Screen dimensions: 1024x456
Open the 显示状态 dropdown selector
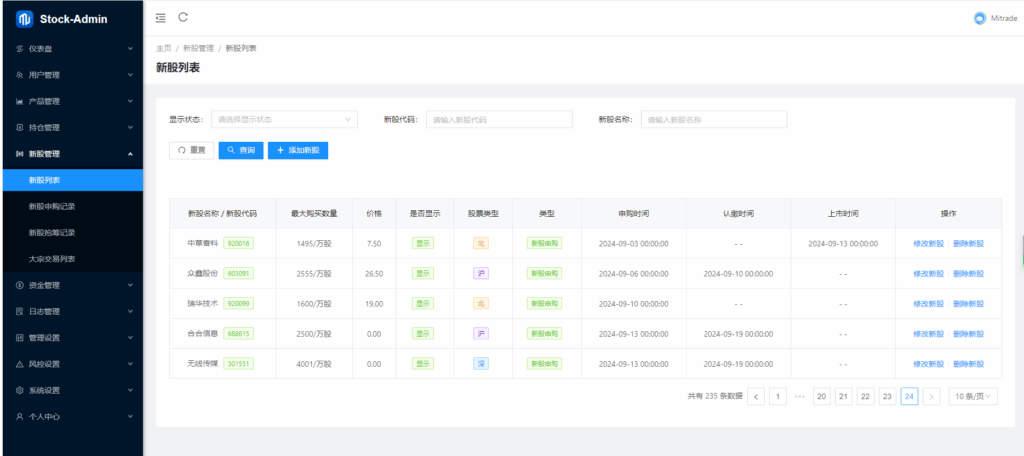[x=284, y=119]
